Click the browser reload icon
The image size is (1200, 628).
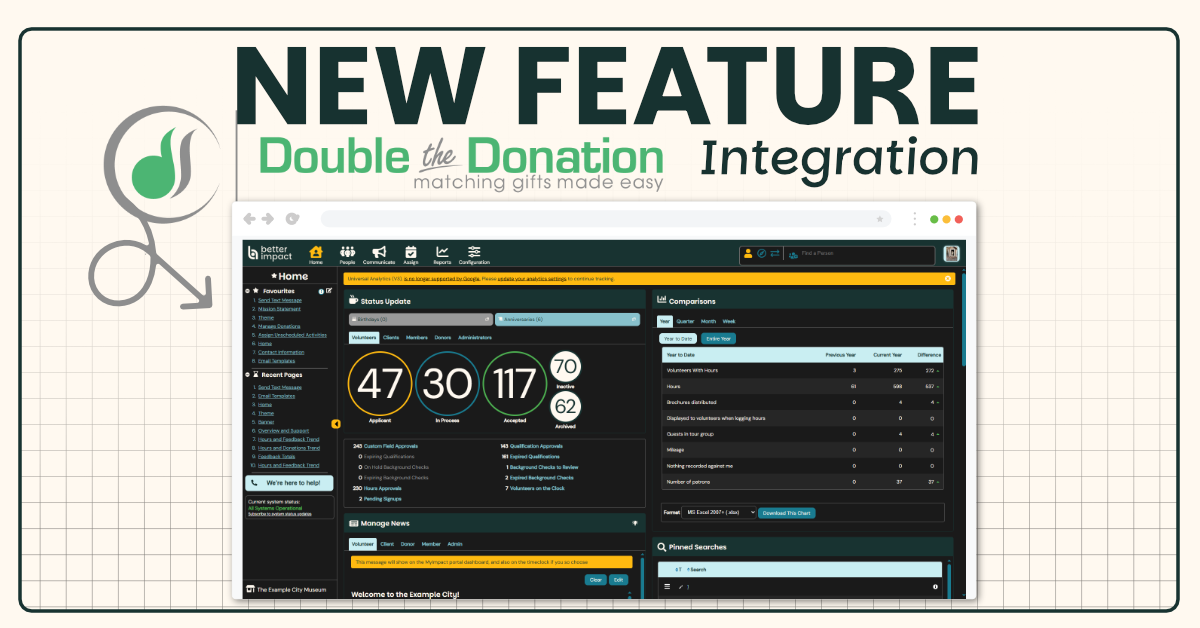(292, 218)
